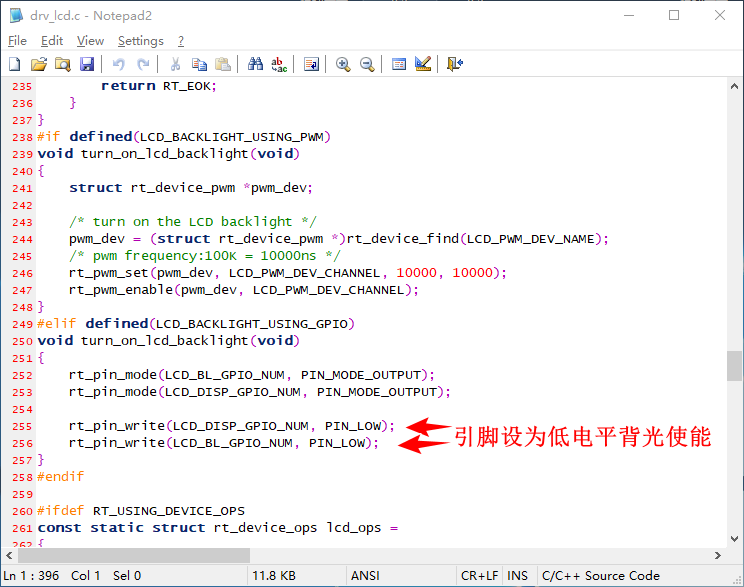Viewport: 744px width, 587px height.
Task: Open the View menu
Action: (x=90, y=41)
